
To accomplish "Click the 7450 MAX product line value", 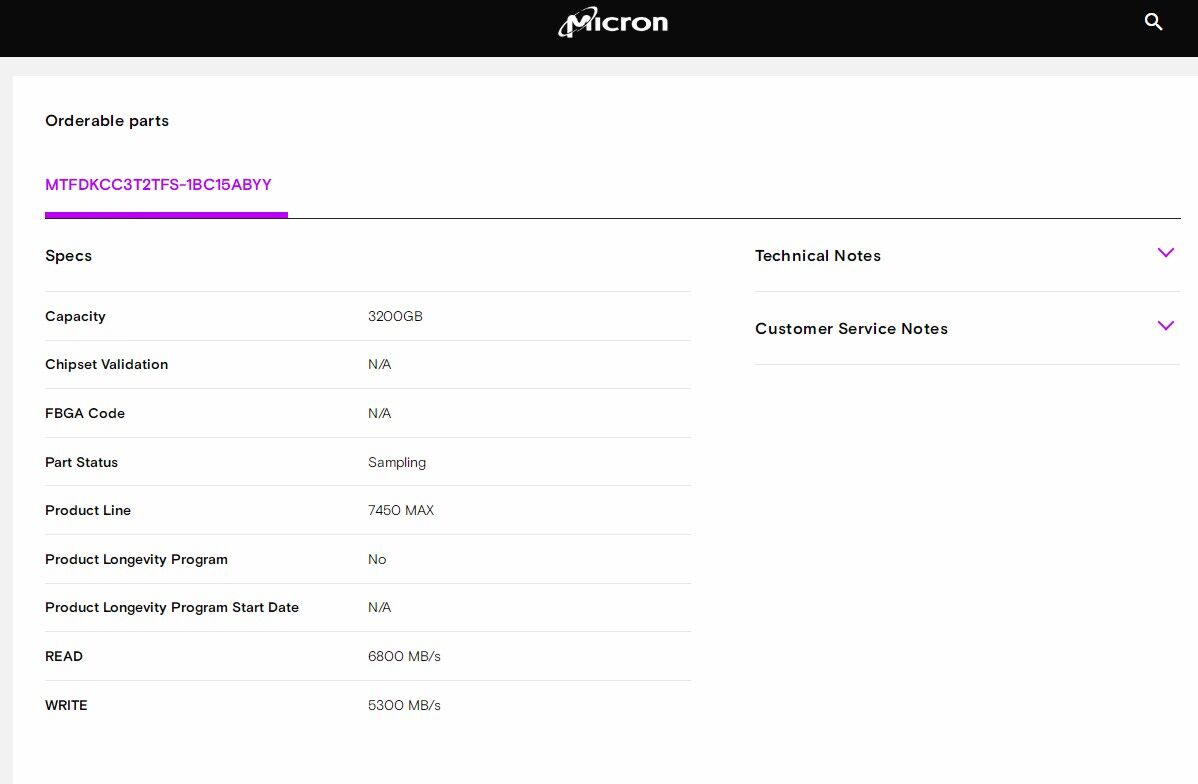I will click(401, 510).
